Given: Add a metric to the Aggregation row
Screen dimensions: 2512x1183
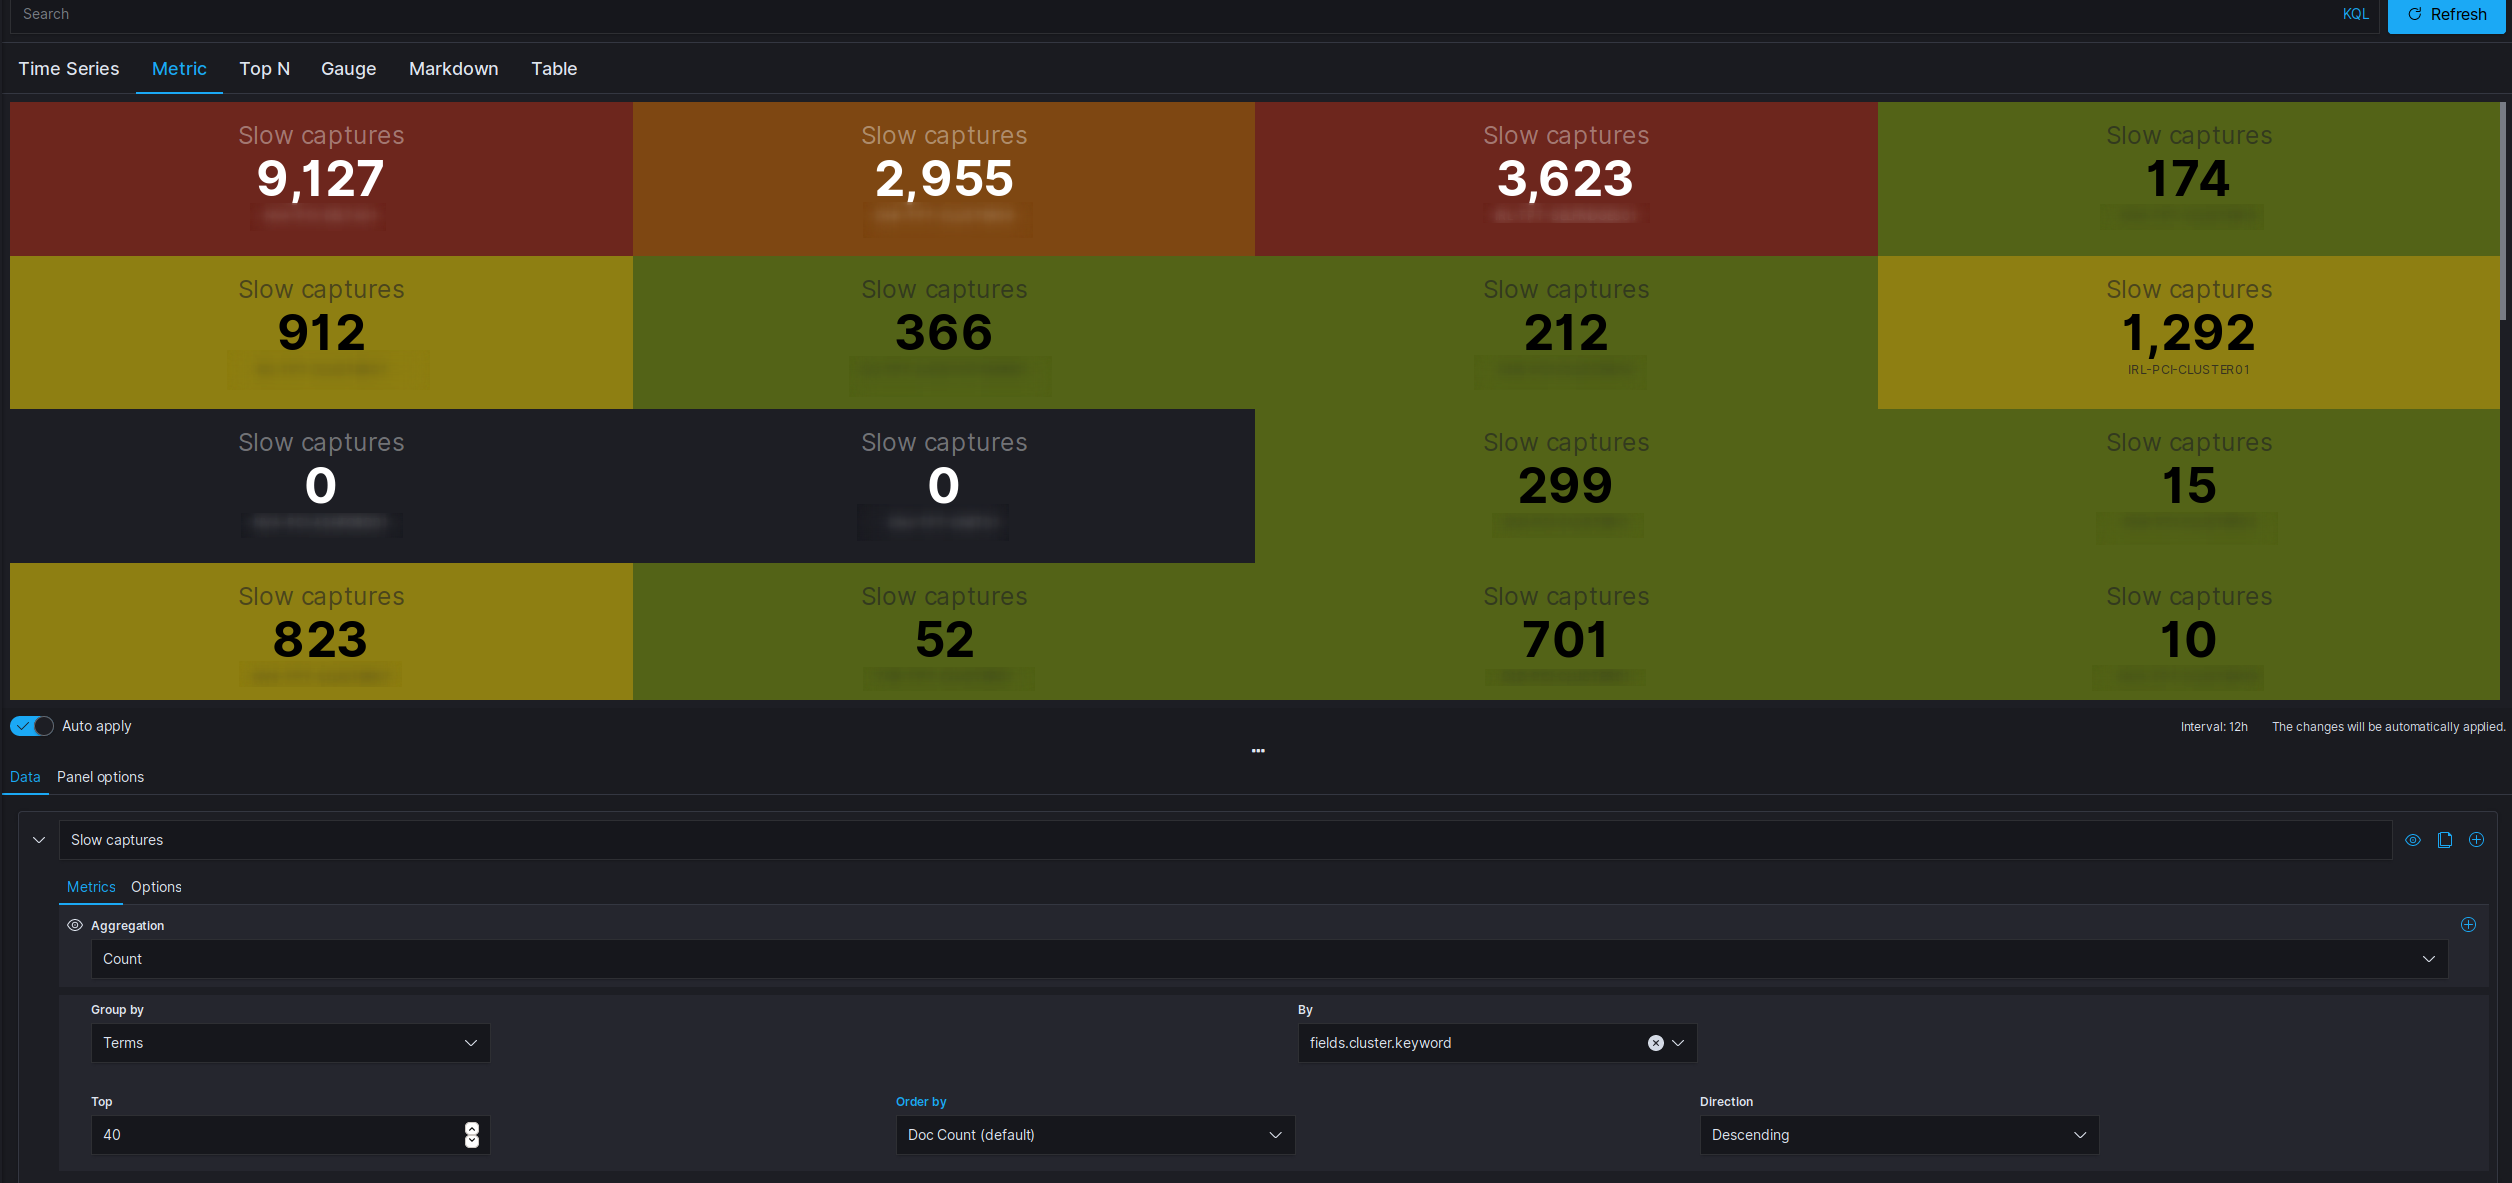Looking at the screenshot, I should [2468, 925].
